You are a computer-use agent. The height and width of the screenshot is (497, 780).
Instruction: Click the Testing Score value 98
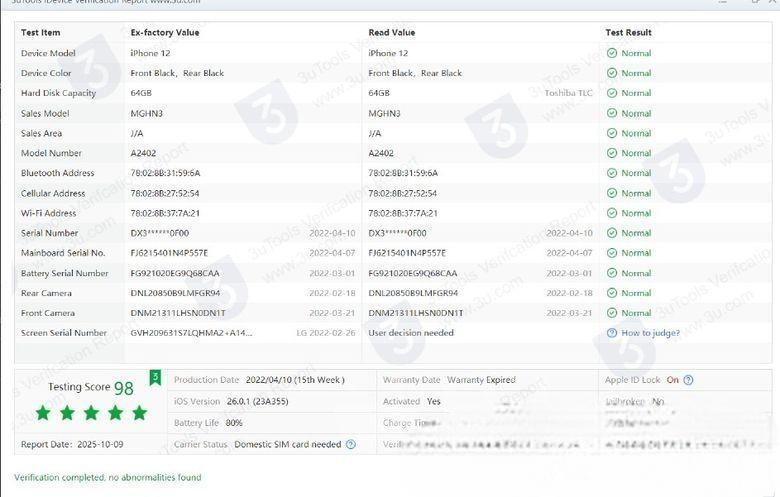tap(123, 388)
